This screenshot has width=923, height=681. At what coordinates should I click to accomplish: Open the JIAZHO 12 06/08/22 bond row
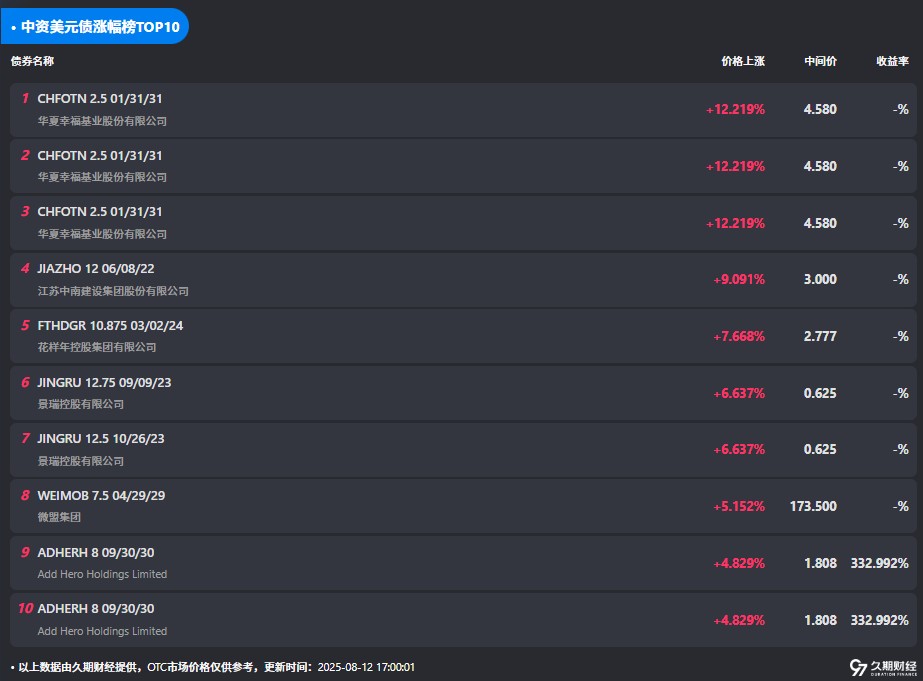[463, 280]
